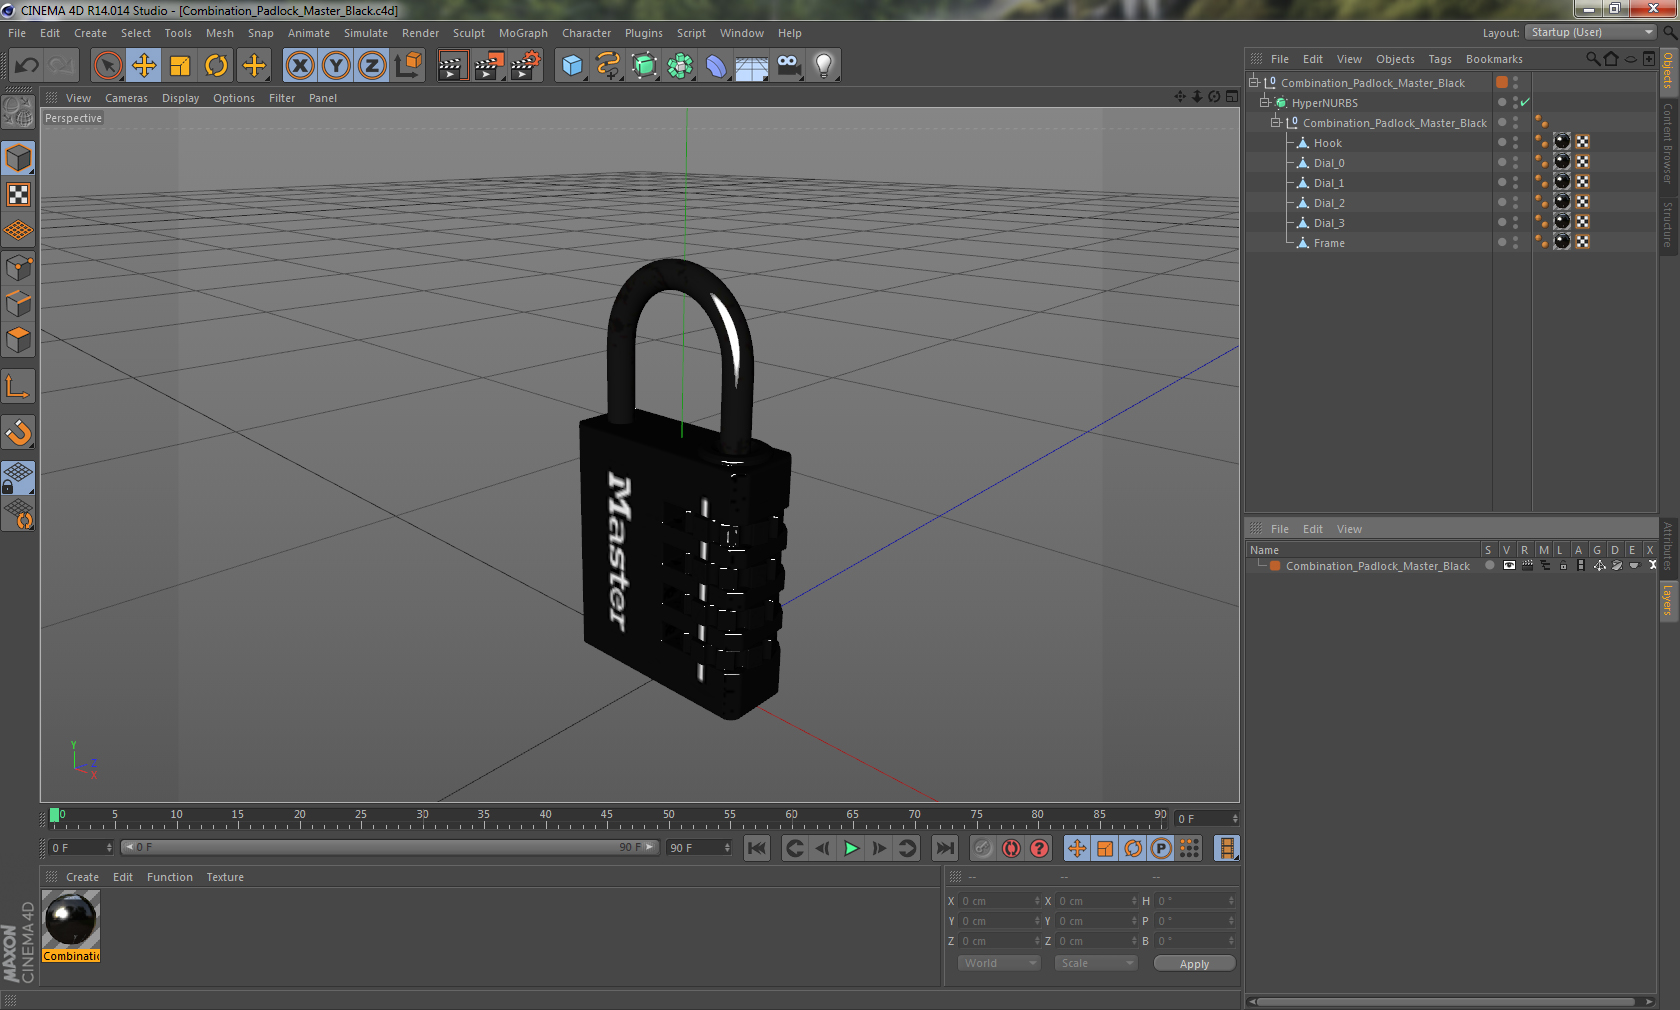1680x1010 pixels.
Task: Click the preview range slider bar
Action: coord(389,847)
